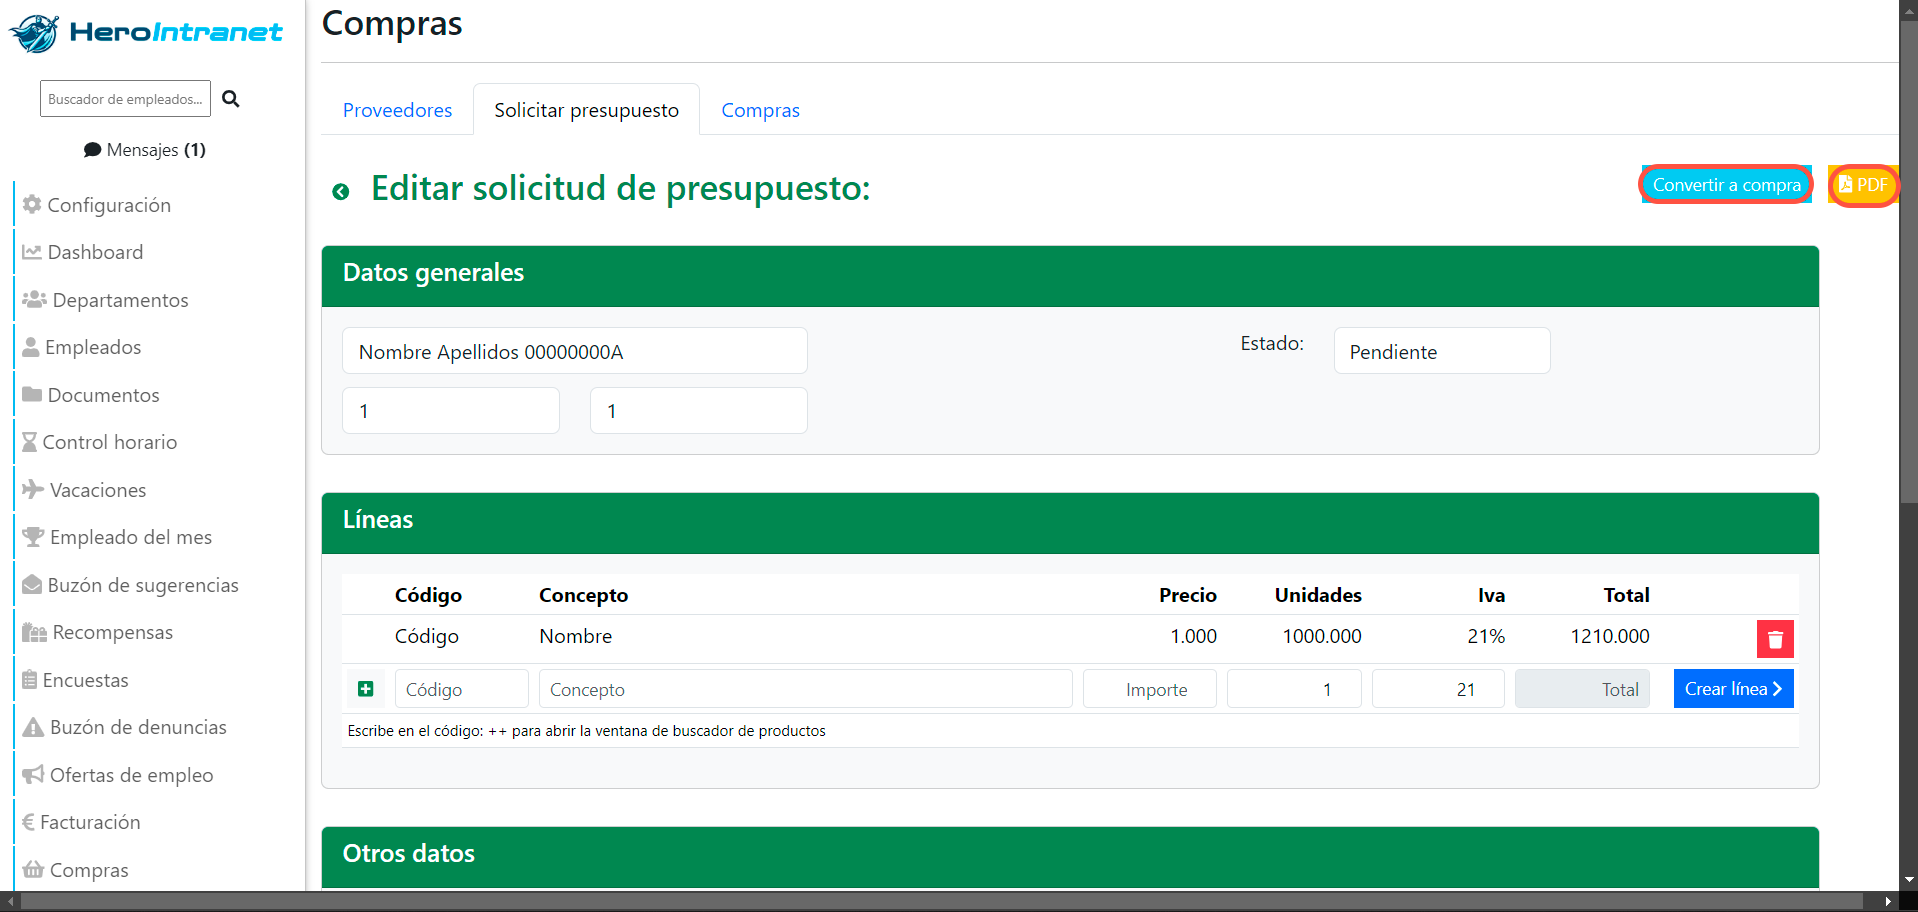This screenshot has height=912, width=1918.
Task: Click the Otros datos section header
Action: pyautogui.click(x=1070, y=856)
